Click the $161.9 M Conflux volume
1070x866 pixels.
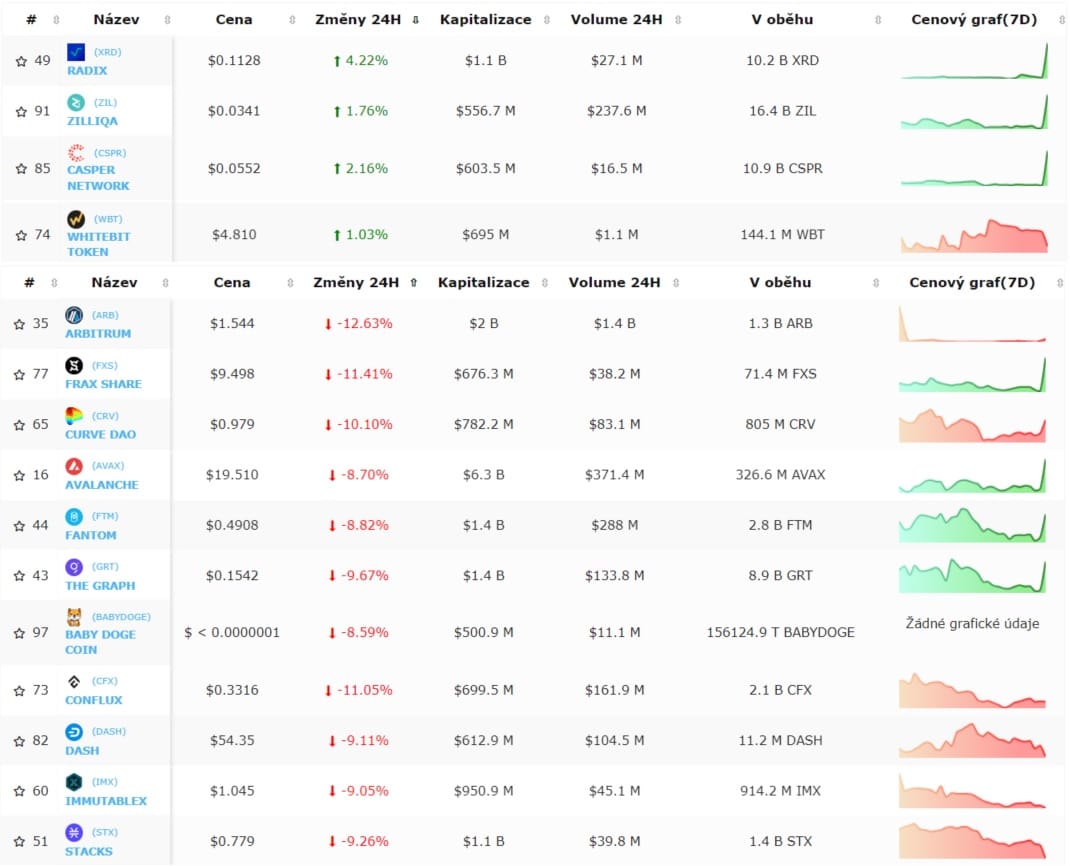tap(614, 690)
